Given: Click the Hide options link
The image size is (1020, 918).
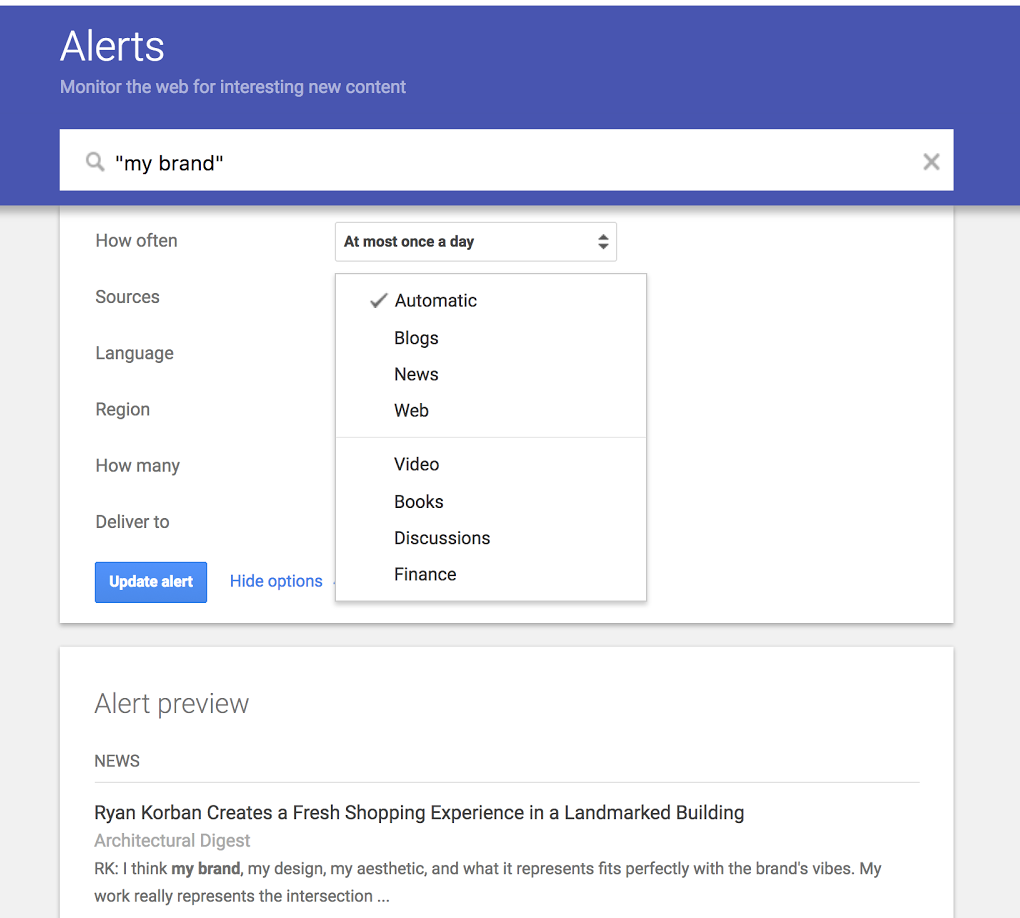Looking at the screenshot, I should [x=276, y=581].
